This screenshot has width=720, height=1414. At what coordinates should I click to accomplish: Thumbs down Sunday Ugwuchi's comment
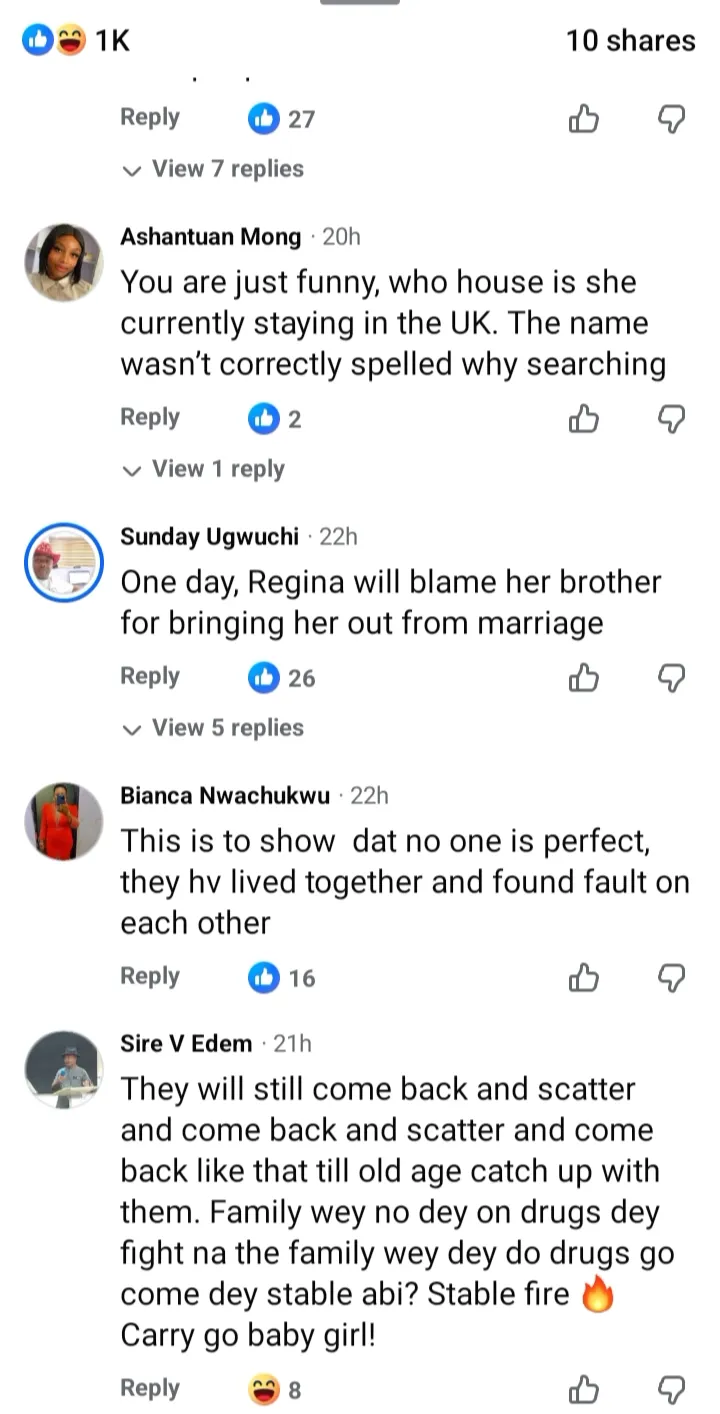[x=672, y=679]
